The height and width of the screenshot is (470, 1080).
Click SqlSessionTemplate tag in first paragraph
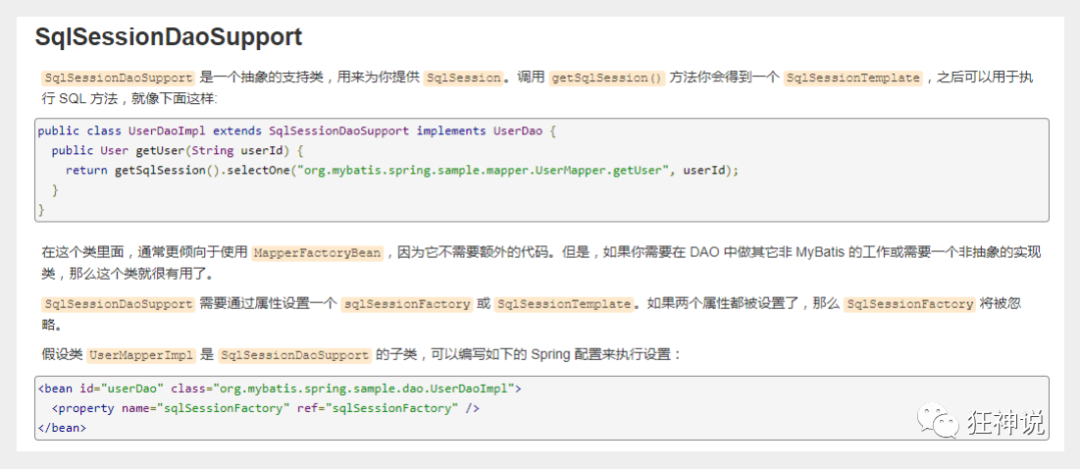(853, 78)
